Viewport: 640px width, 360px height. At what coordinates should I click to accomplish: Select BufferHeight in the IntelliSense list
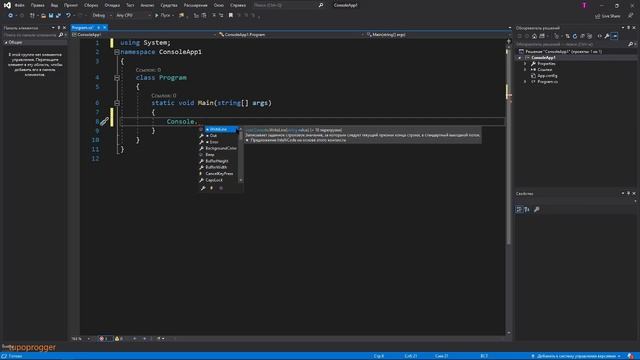coord(218,161)
